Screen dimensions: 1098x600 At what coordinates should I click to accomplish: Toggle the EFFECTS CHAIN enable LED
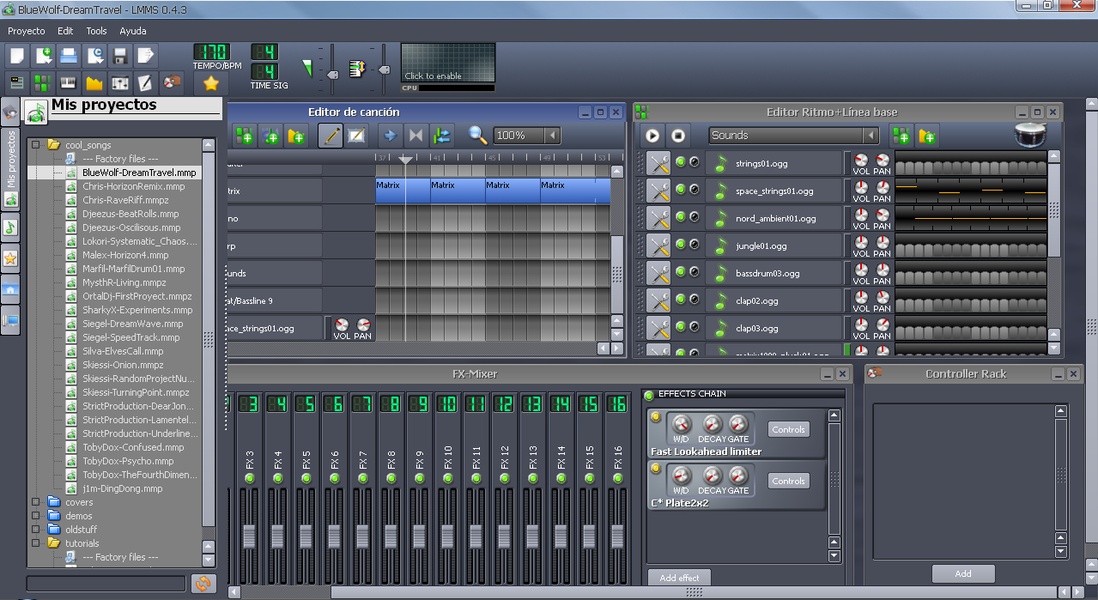(649, 395)
